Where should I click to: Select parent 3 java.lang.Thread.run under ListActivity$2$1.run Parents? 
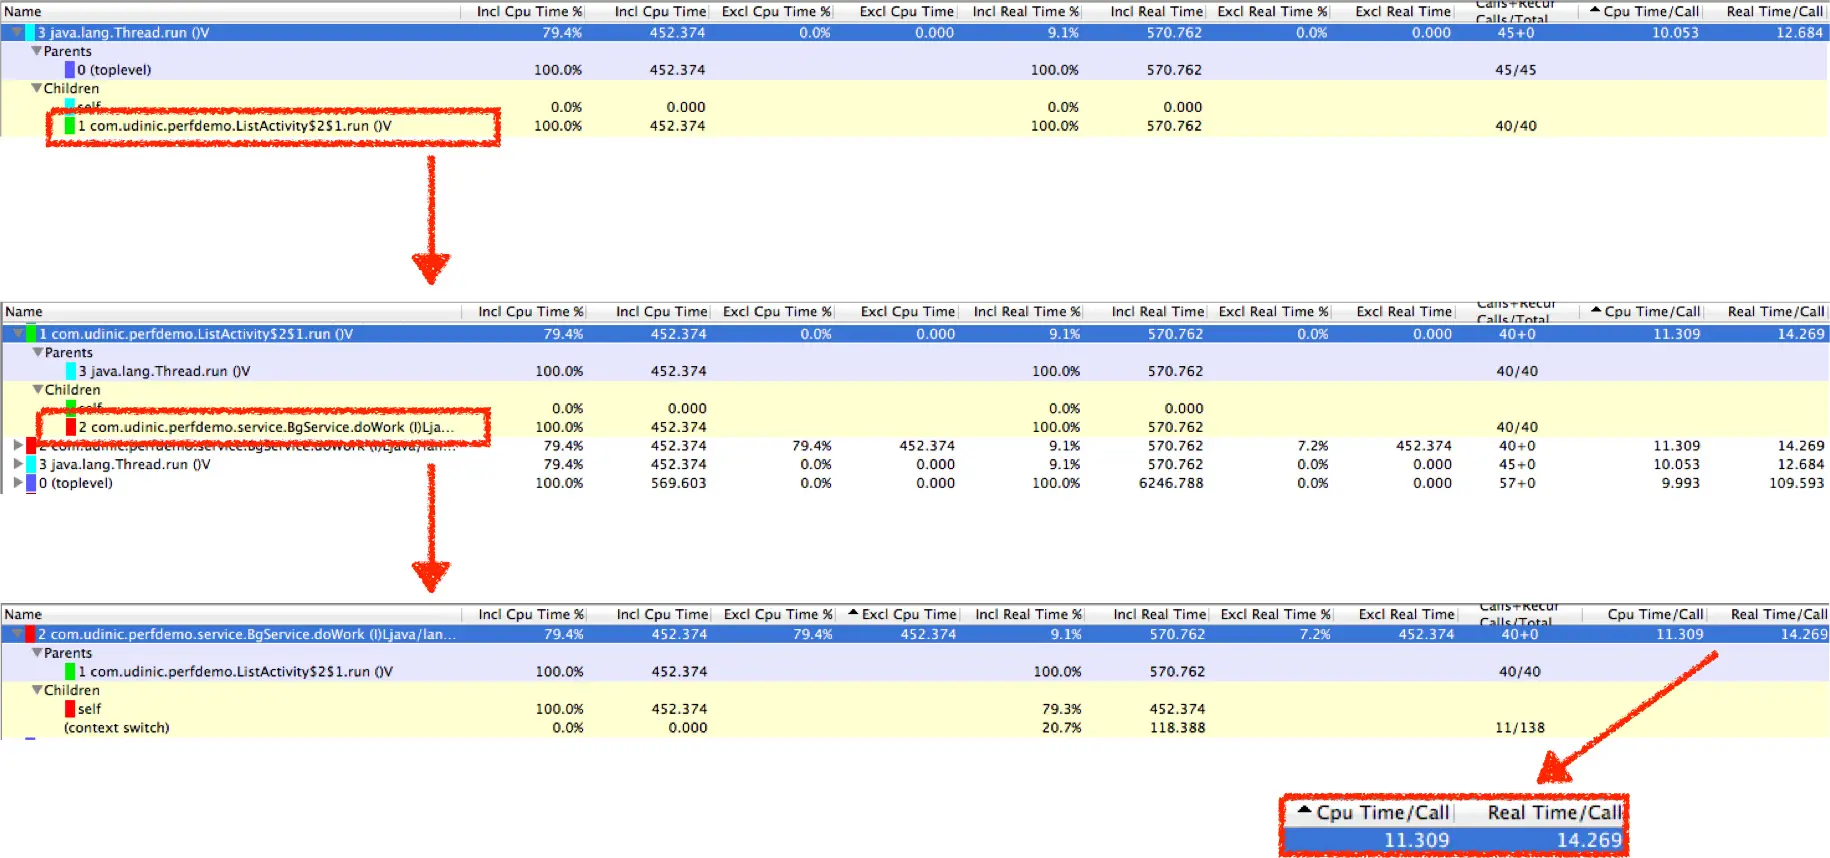click(x=164, y=371)
